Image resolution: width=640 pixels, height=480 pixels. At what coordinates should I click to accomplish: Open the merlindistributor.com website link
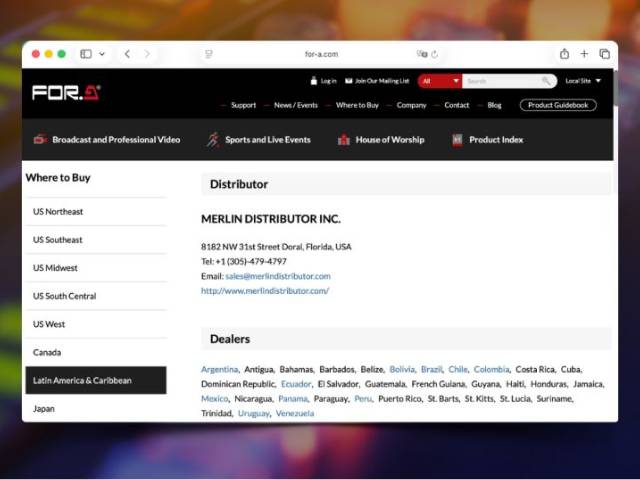coord(265,291)
